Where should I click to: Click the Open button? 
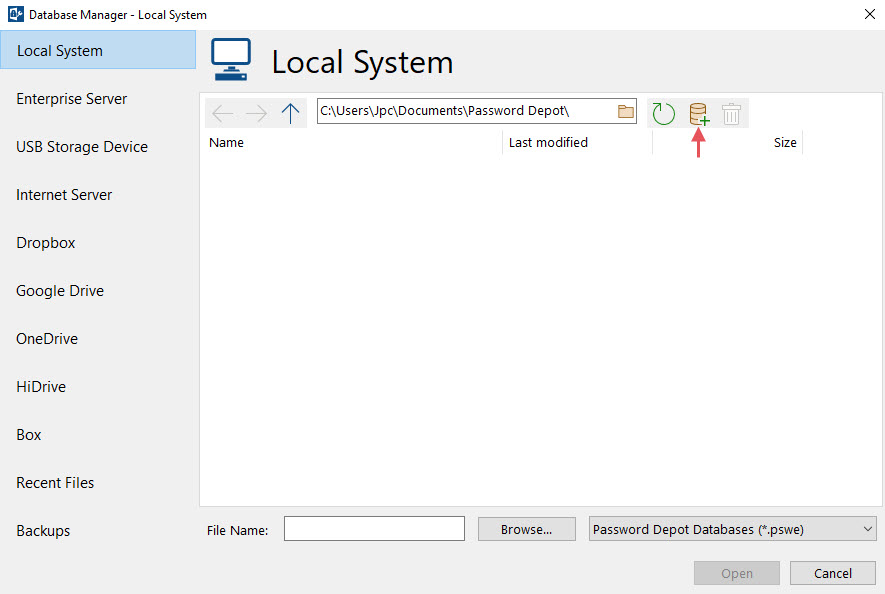(737, 573)
